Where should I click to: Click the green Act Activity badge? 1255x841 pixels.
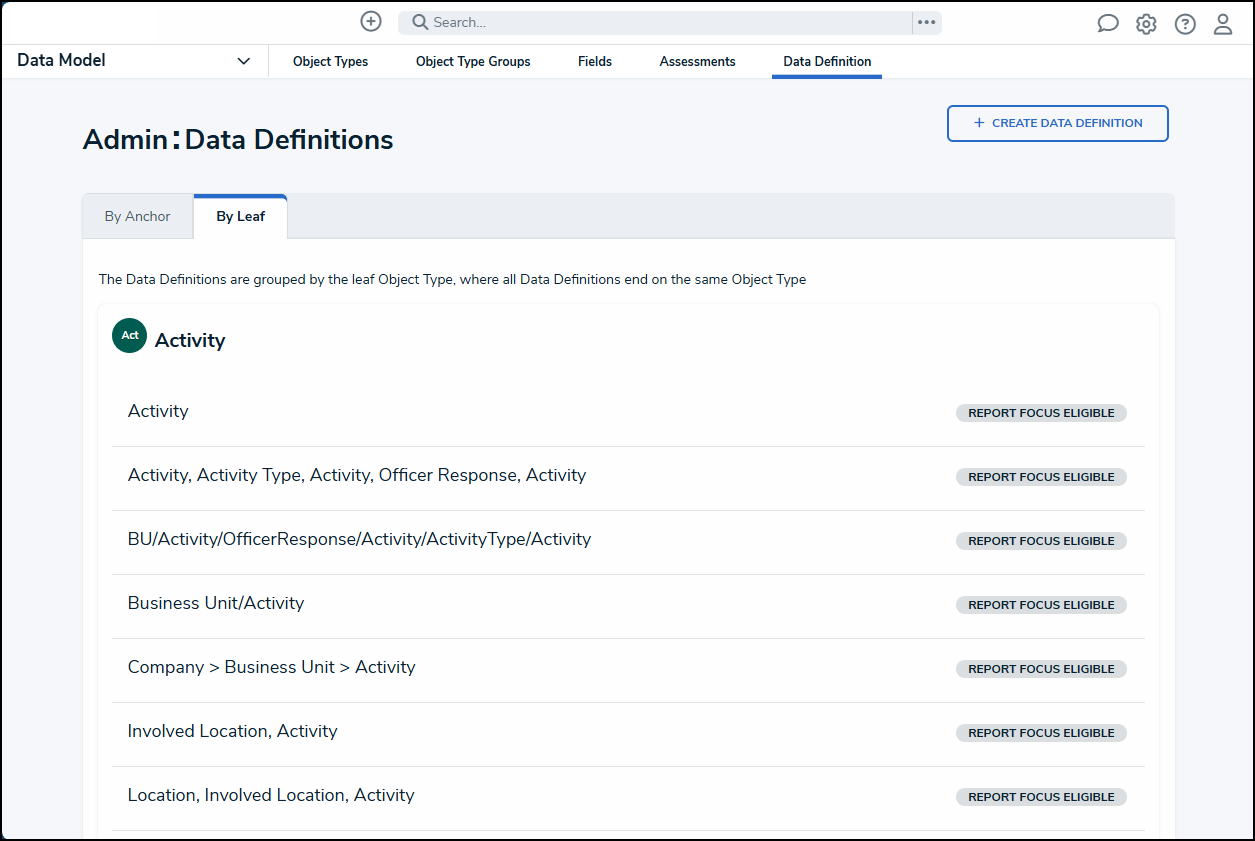pyautogui.click(x=129, y=336)
